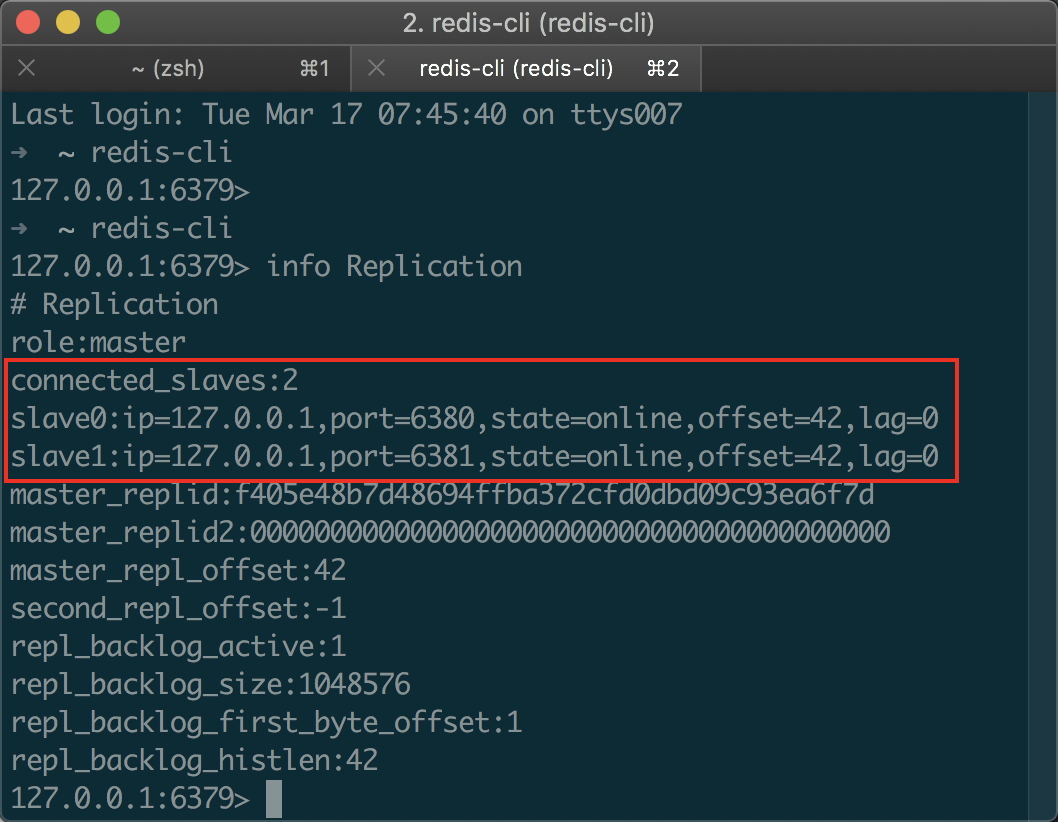Click the 'master_repl_offset:42' line
Image resolution: width=1058 pixels, height=822 pixels.
point(178,571)
